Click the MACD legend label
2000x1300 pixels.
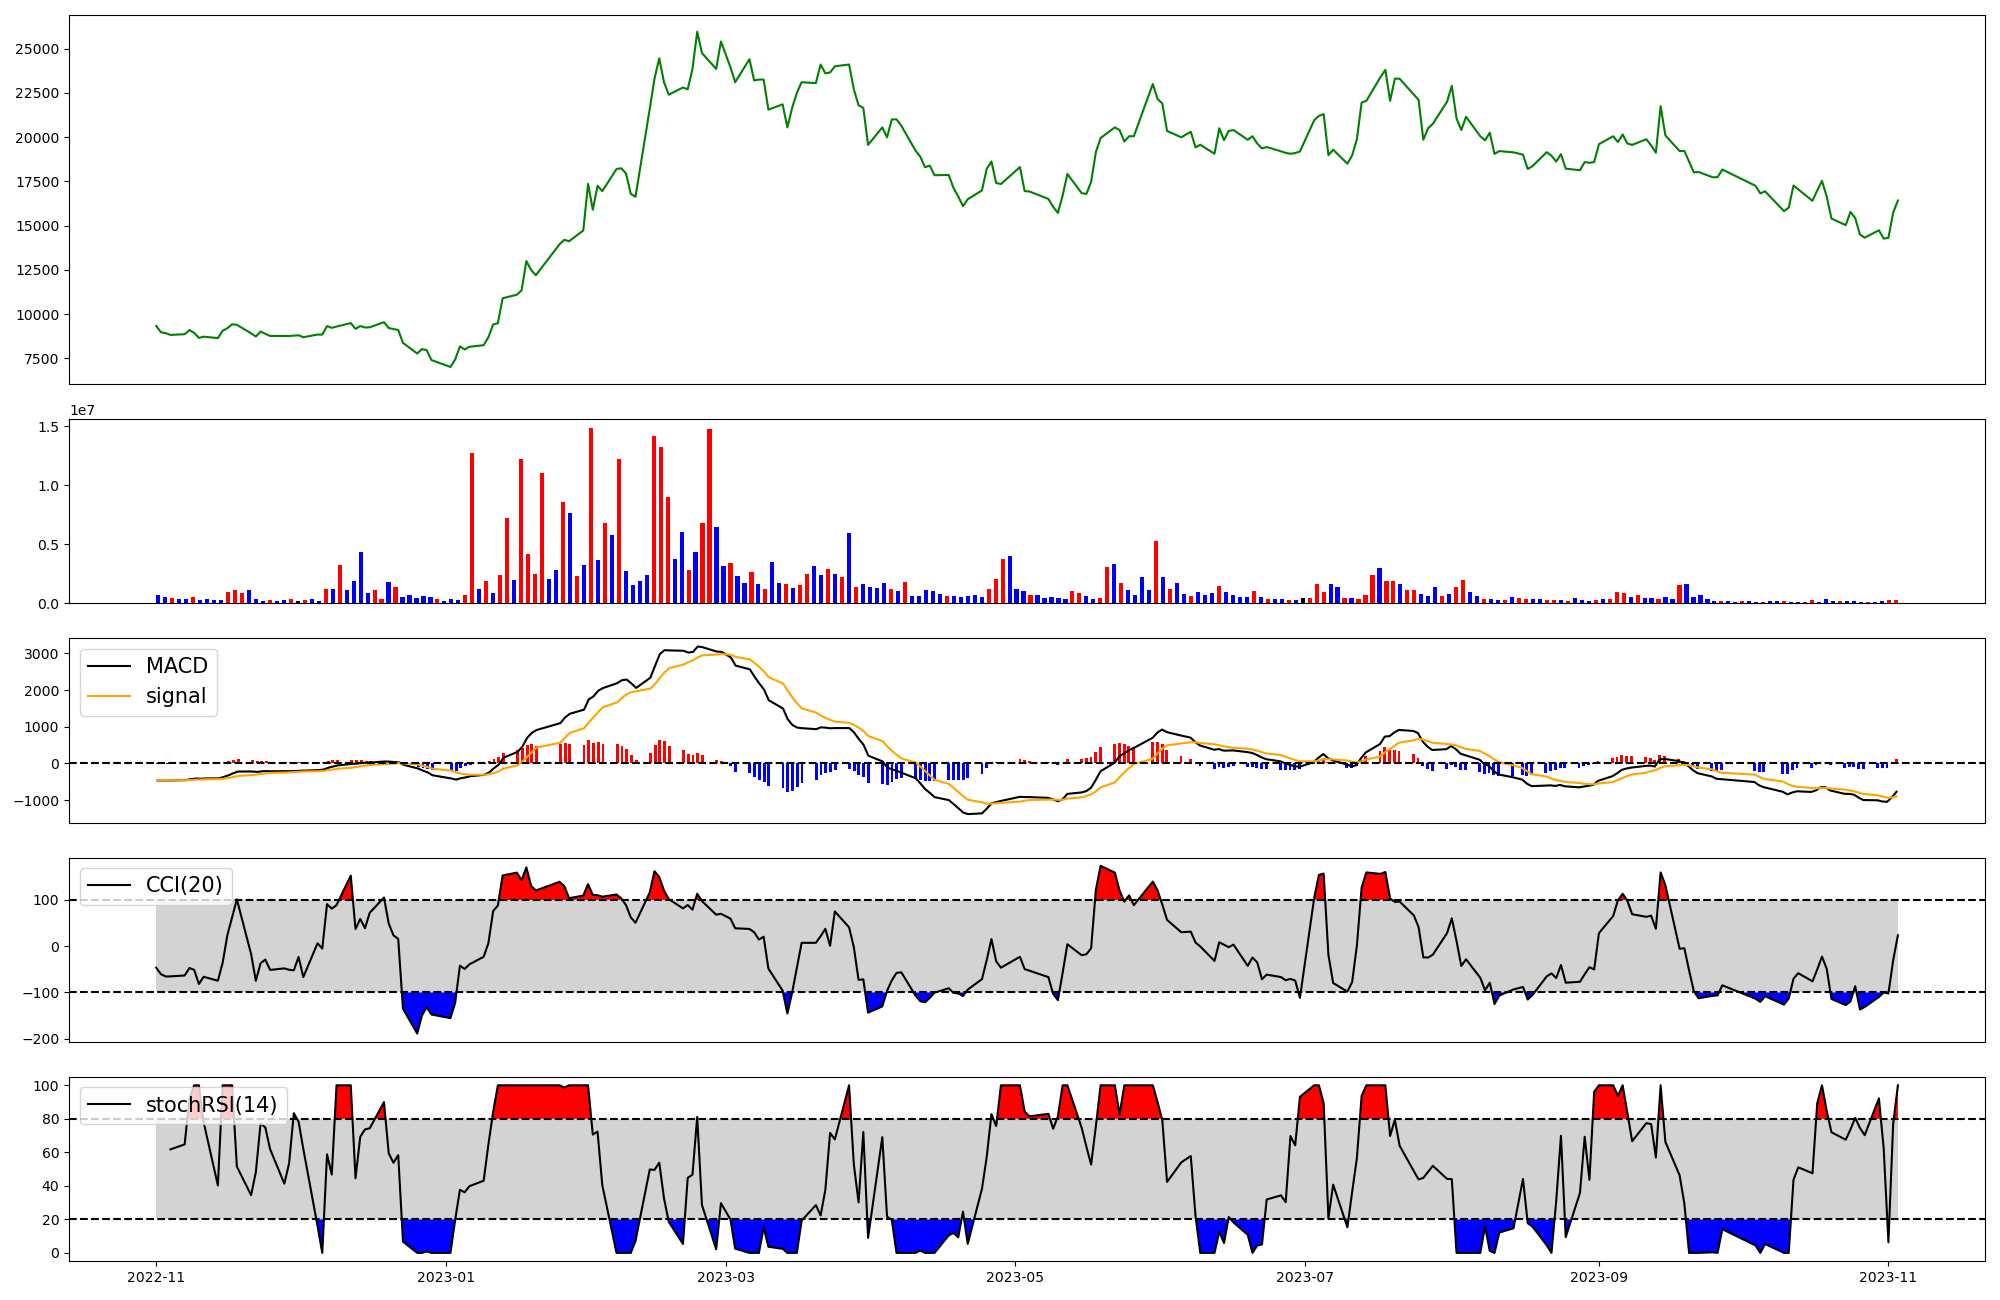click(x=176, y=666)
